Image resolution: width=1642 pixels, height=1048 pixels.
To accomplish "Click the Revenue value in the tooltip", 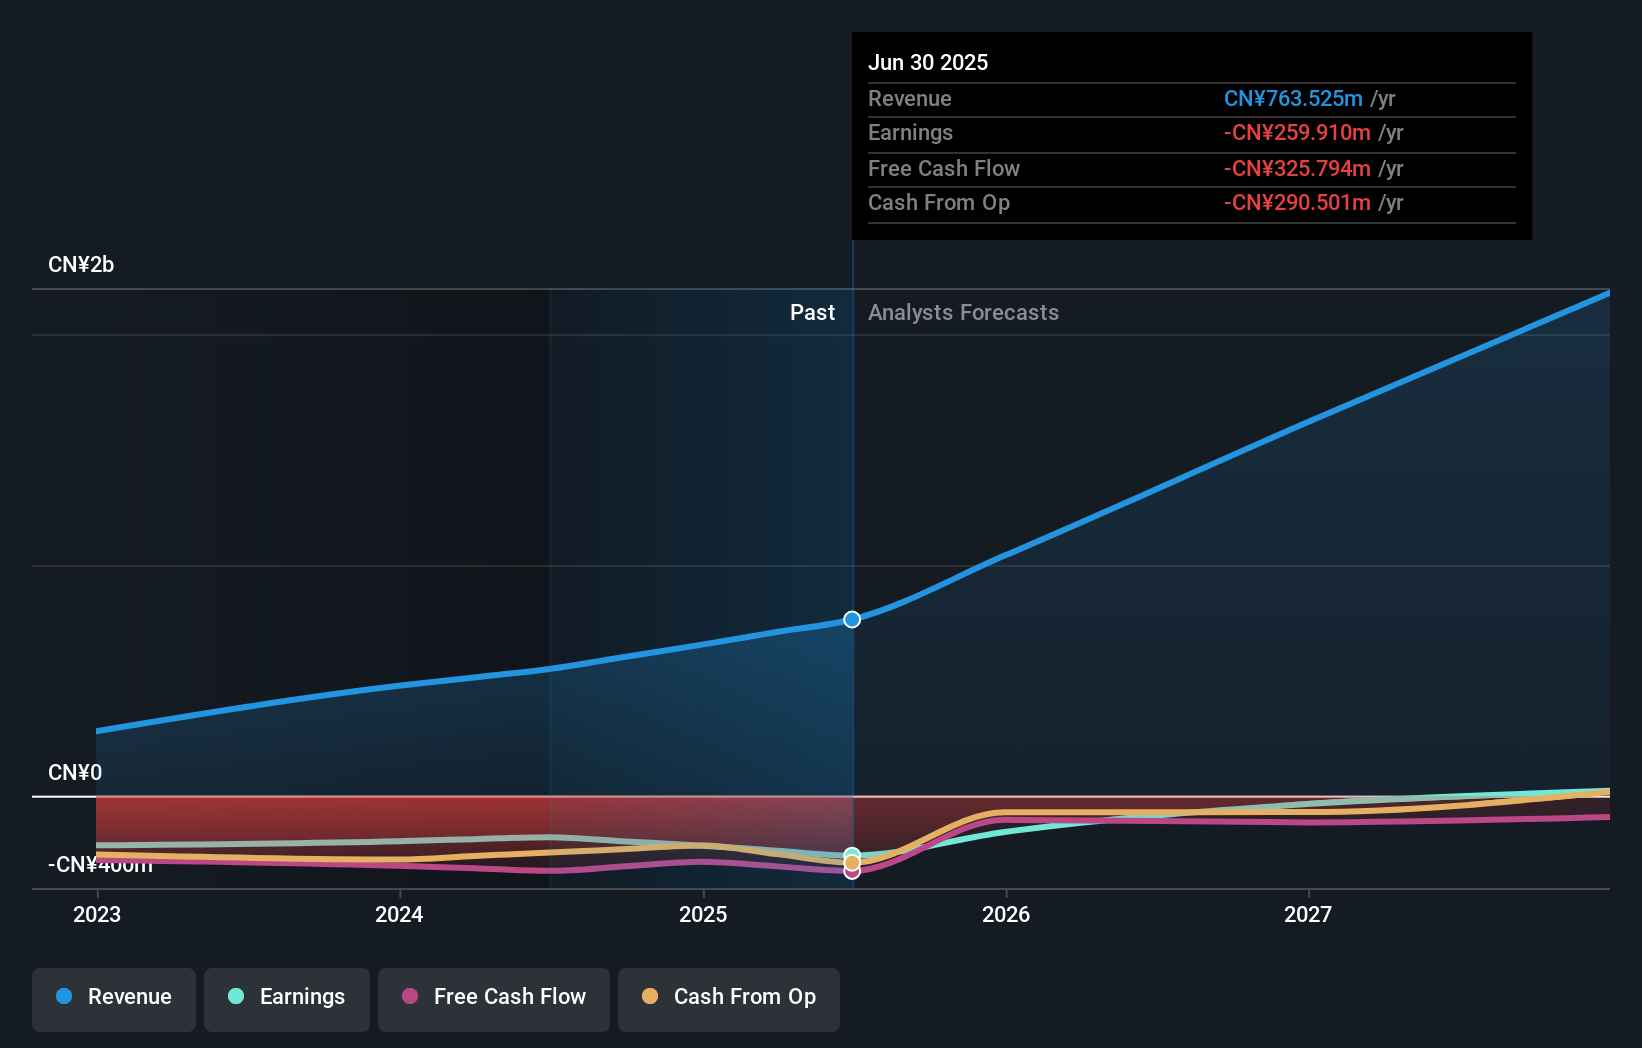I will [x=1293, y=98].
